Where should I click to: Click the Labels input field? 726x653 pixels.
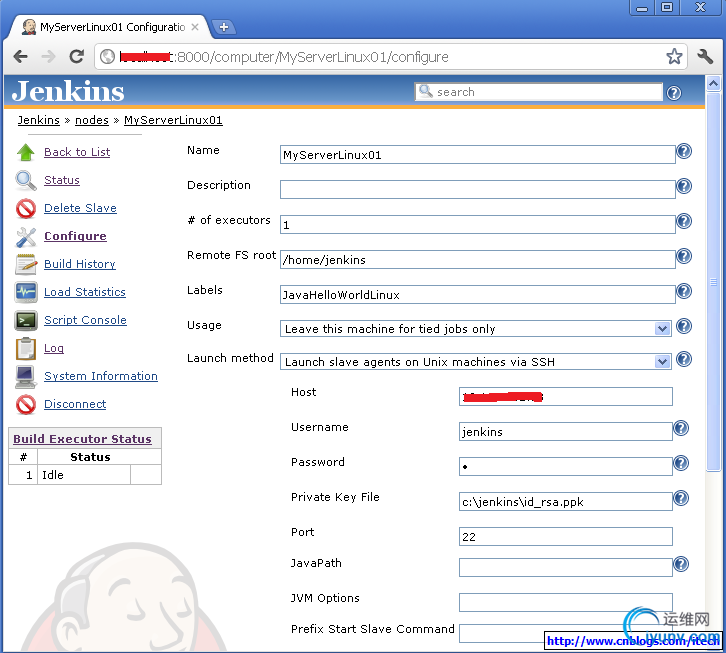(477, 295)
